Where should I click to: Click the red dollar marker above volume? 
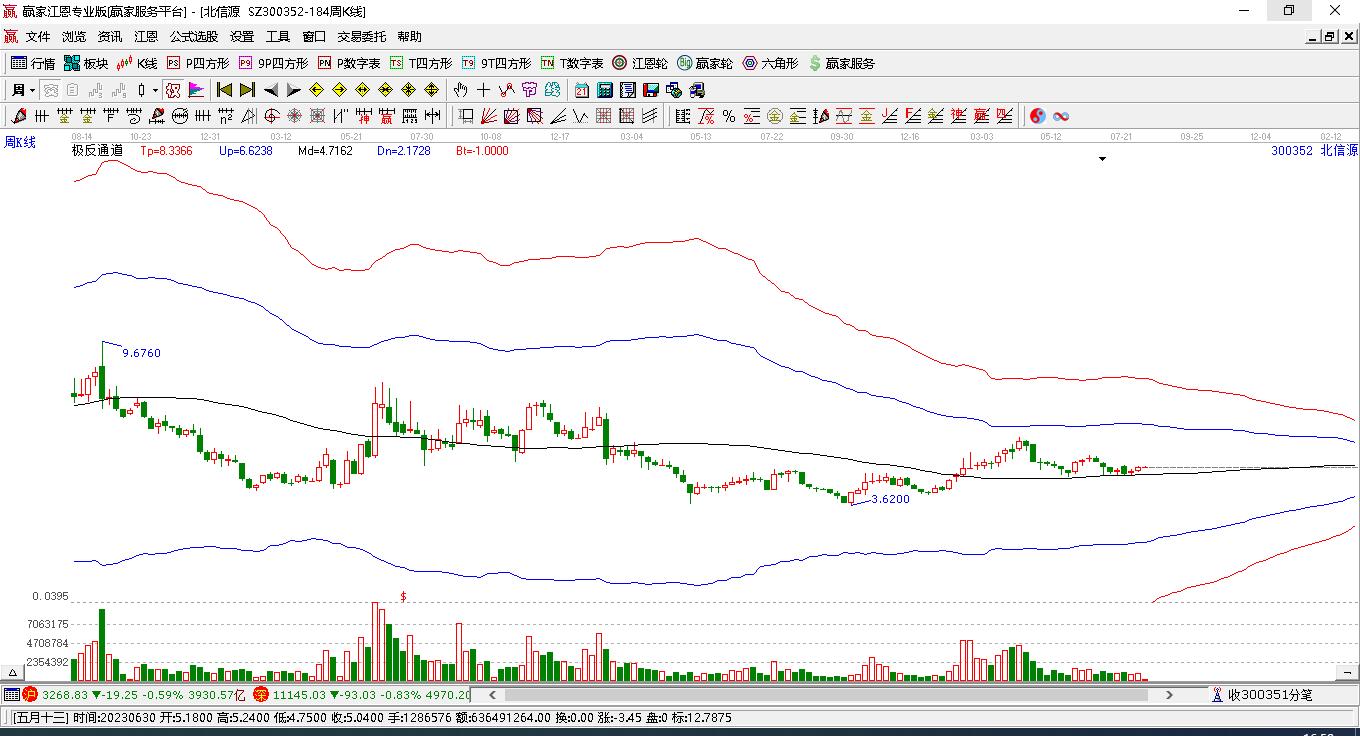coord(403,596)
